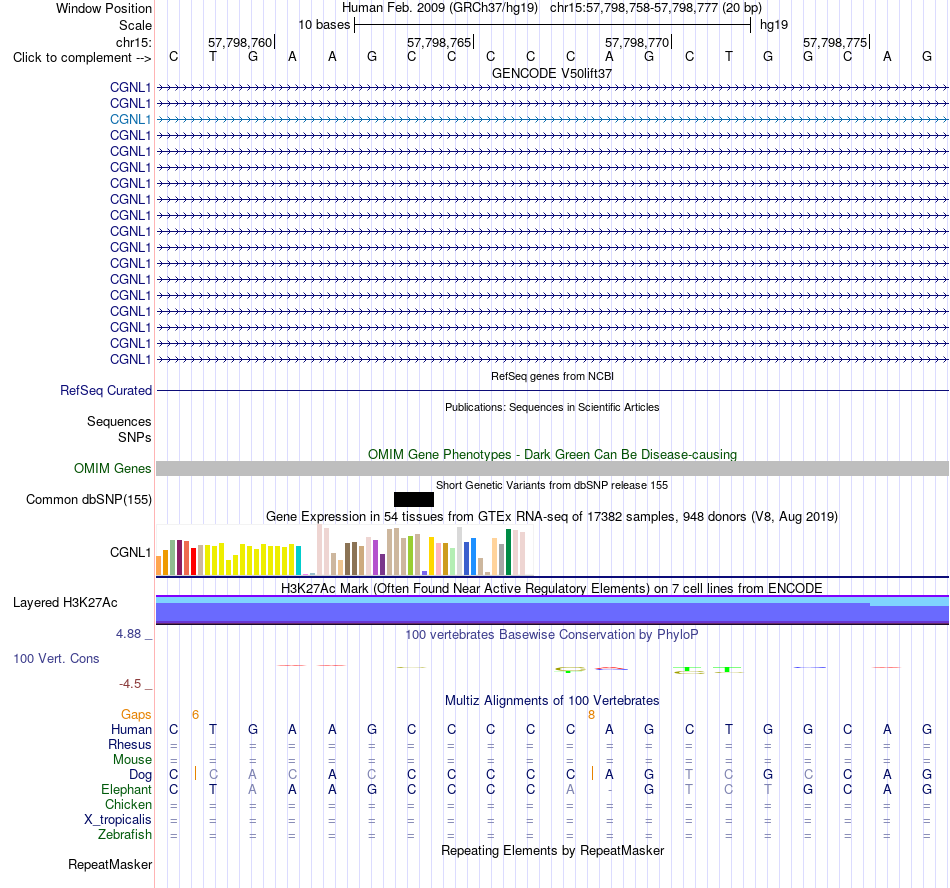This screenshot has height=888, width=950.
Task: Select the 'Chicken' alignment row label
Action: tap(128, 804)
